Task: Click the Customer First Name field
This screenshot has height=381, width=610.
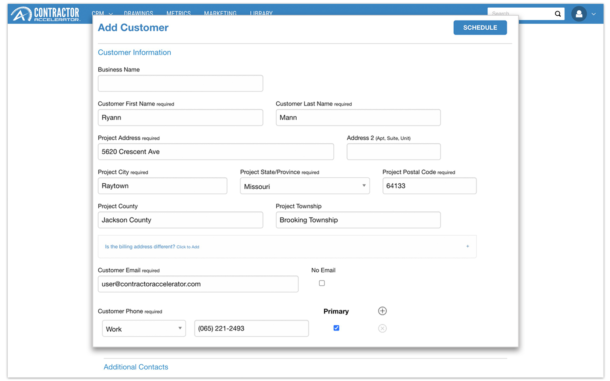Action: 180,118
